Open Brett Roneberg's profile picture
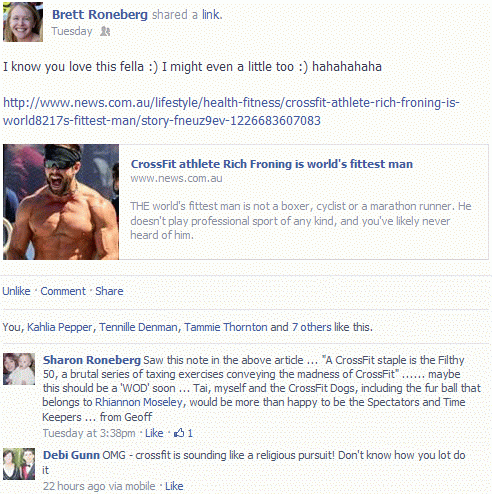Image resolution: width=492 pixels, height=494 pixels. pyautogui.click(x=23, y=22)
